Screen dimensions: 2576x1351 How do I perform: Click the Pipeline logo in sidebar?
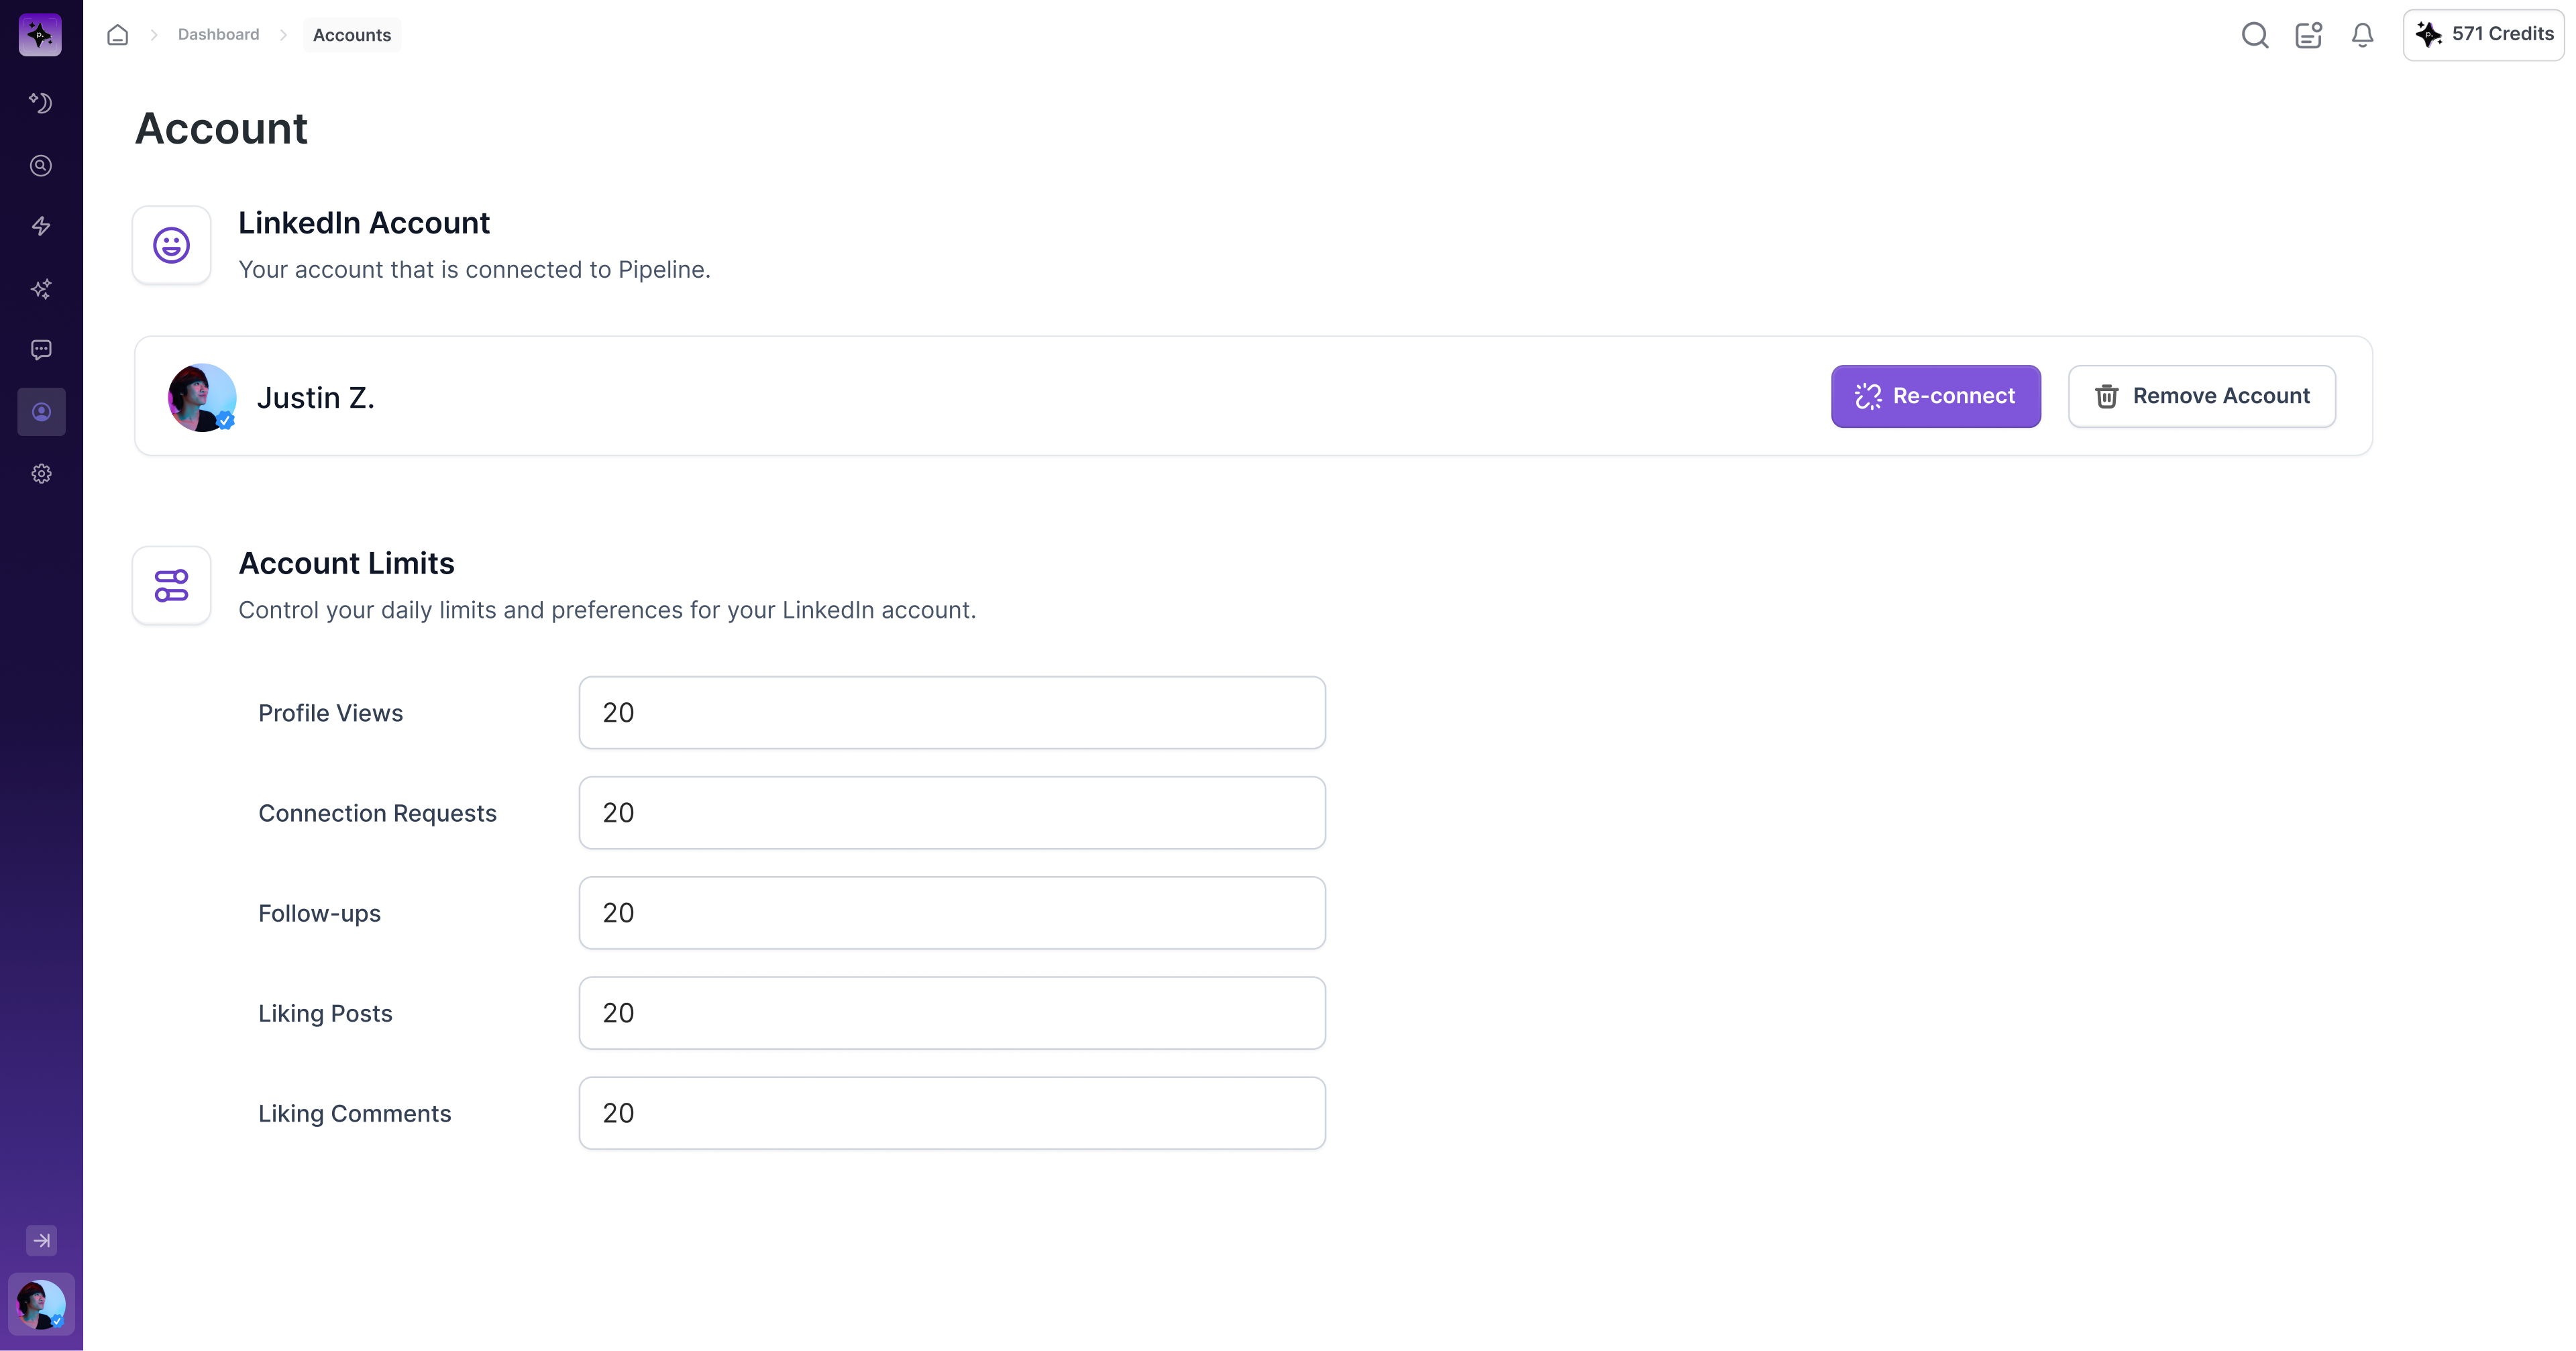(x=40, y=35)
